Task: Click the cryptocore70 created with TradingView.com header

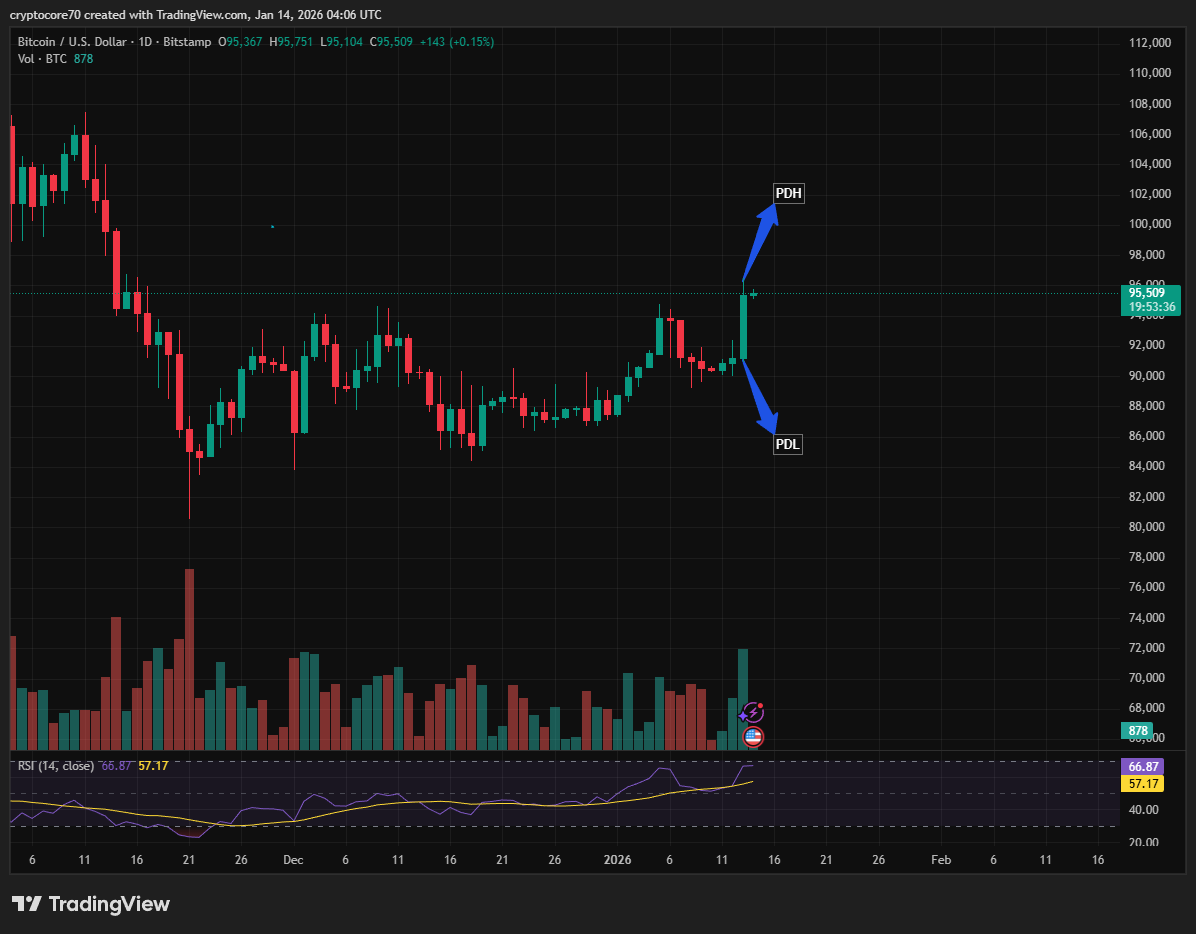Action: 196,14
